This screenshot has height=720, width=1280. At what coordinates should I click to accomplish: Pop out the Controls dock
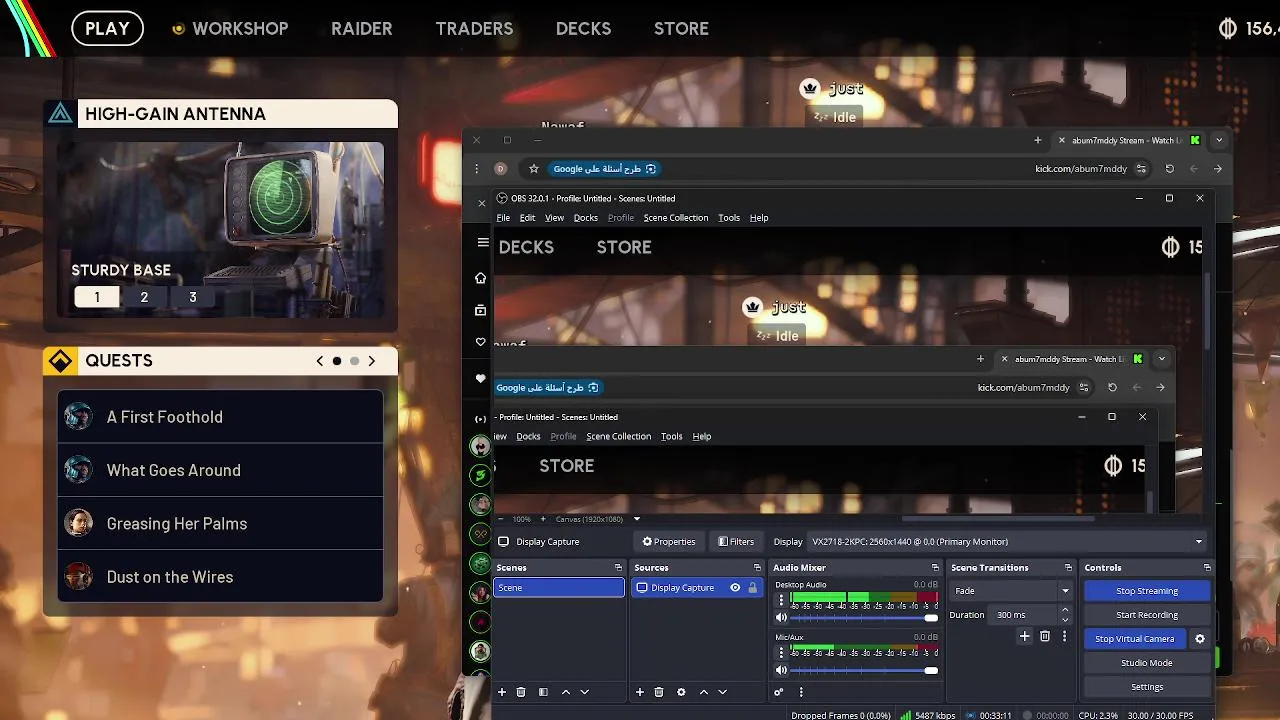click(1207, 568)
